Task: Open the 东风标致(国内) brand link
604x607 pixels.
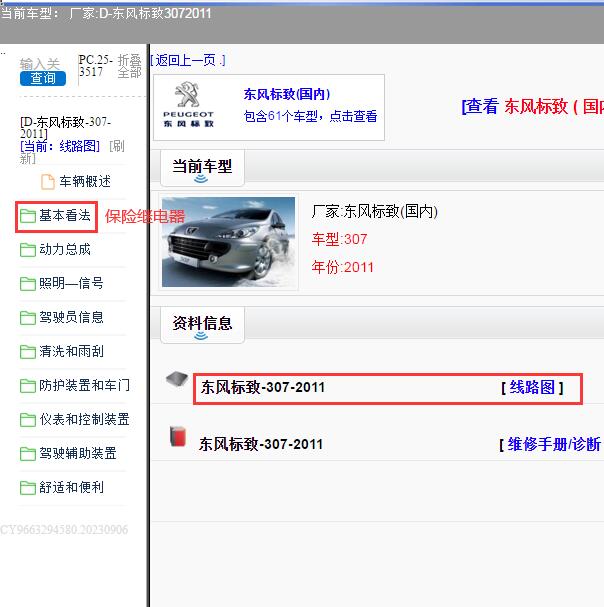Action: (287, 94)
